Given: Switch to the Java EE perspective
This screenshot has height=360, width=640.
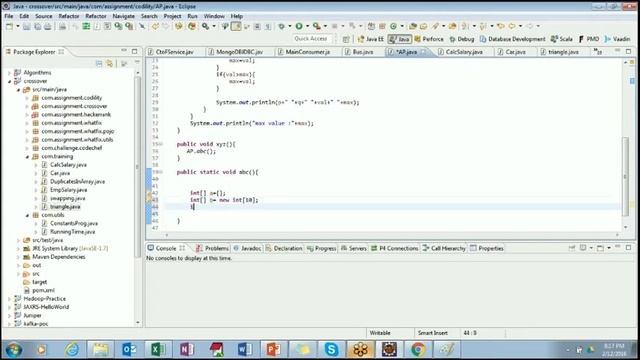Looking at the screenshot, I should pyautogui.click(x=371, y=39).
